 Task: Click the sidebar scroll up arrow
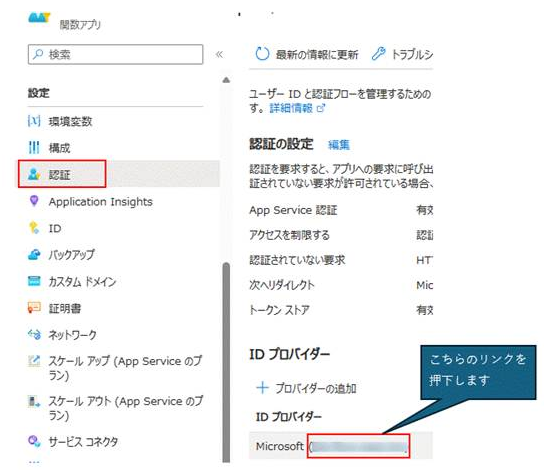227,80
